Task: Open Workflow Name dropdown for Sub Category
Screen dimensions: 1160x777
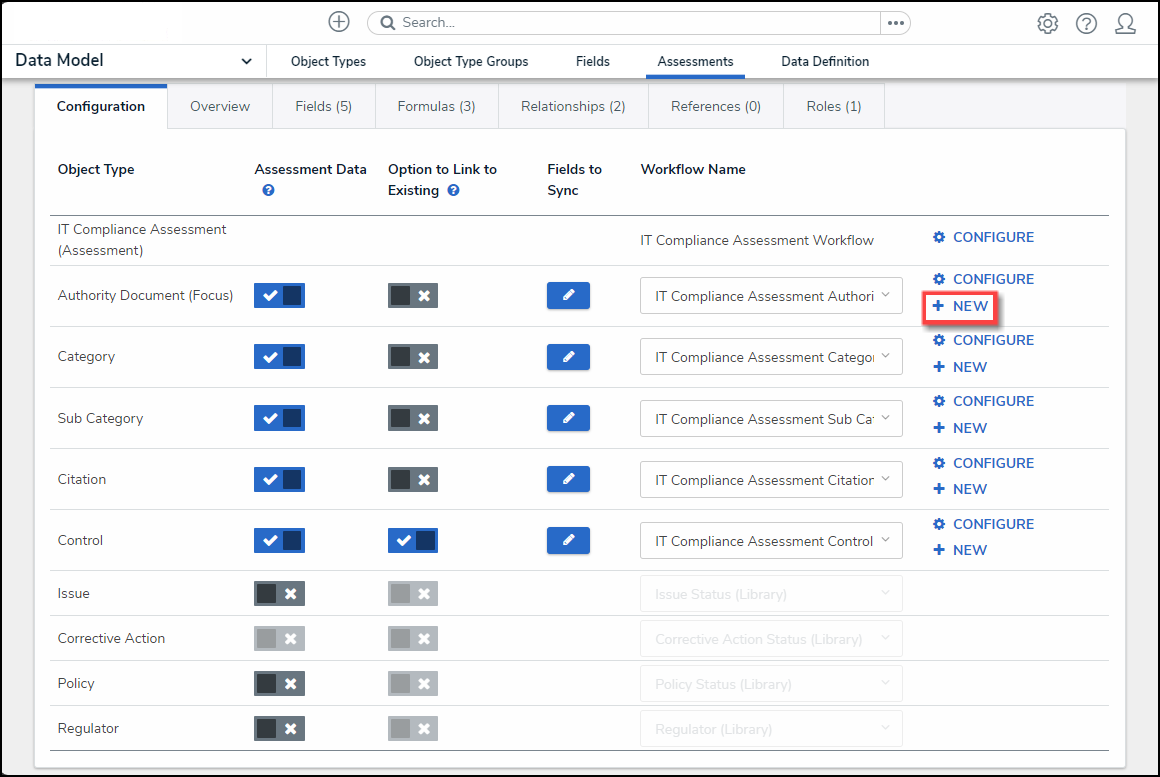Action: (x=771, y=419)
